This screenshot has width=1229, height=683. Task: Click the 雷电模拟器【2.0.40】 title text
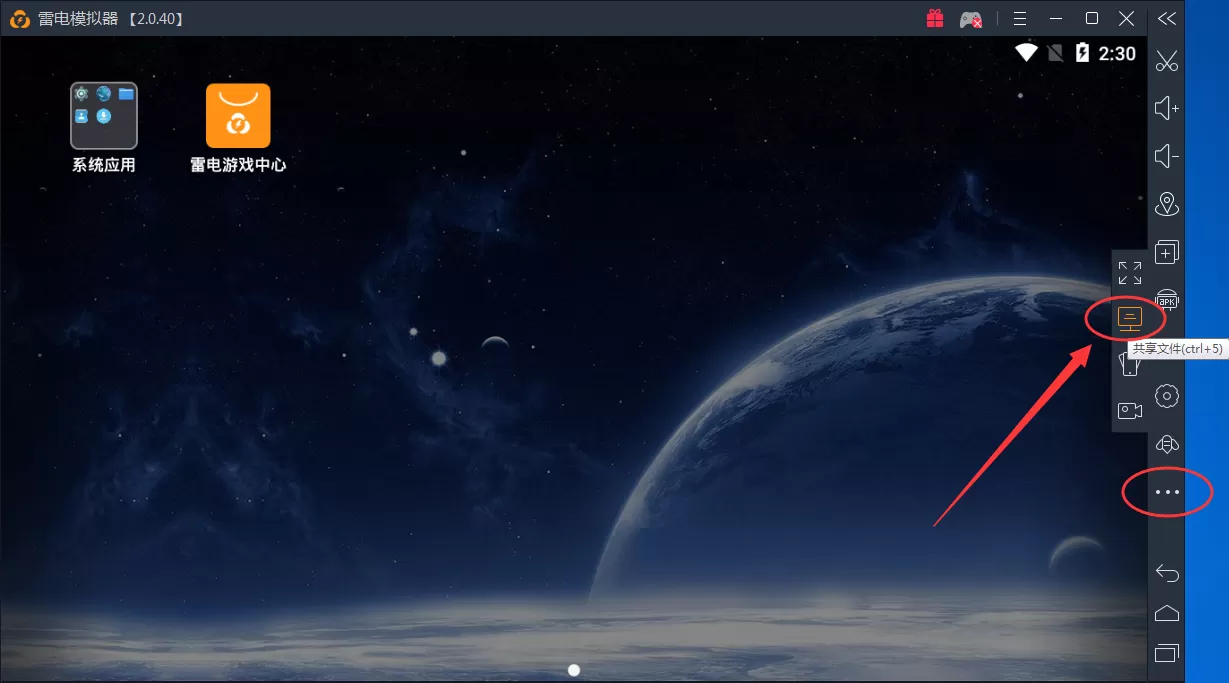113,19
